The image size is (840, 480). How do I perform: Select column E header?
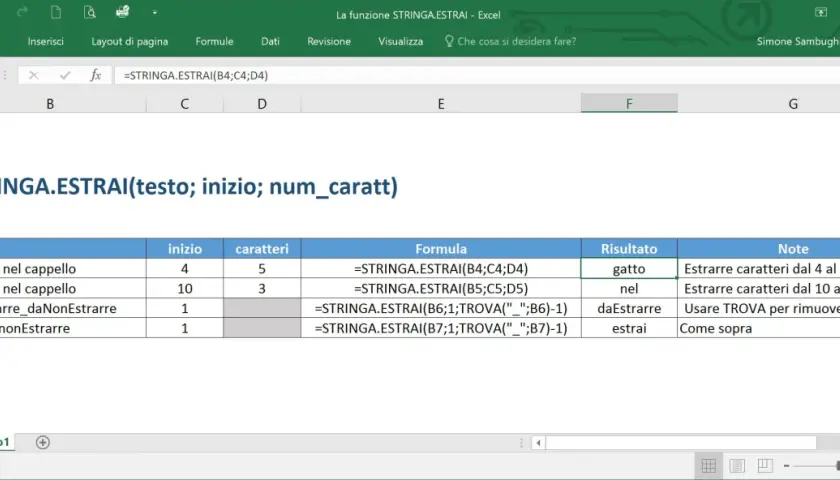point(441,104)
